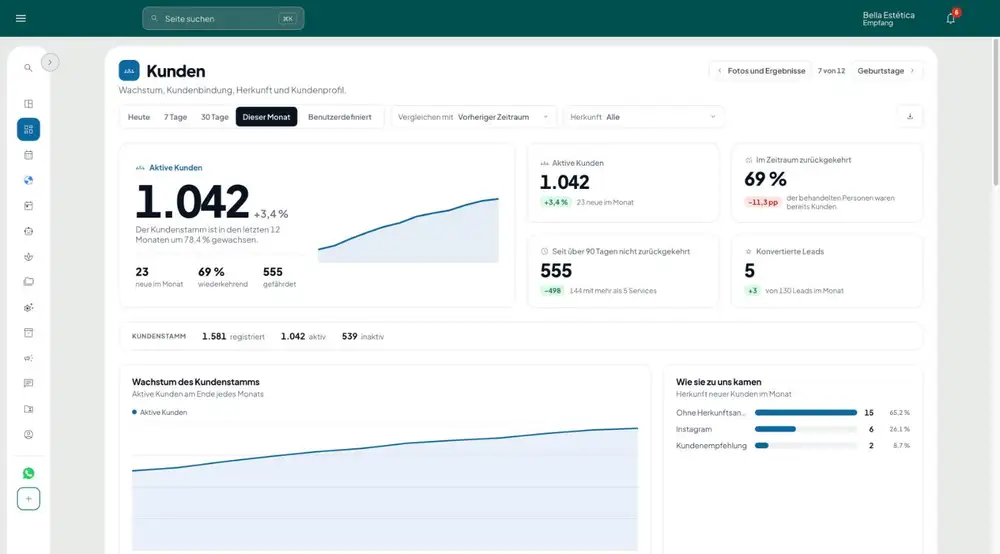Click the folder with star icon in sidebar
This screenshot has width=1000, height=554.
[x=28, y=409]
